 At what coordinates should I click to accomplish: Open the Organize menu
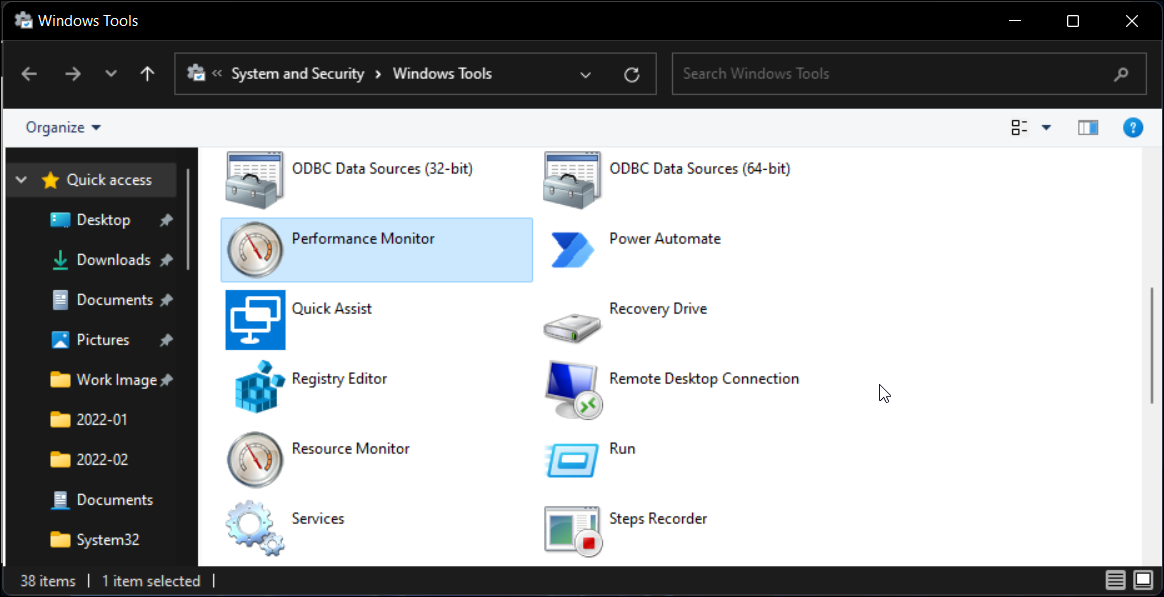click(62, 127)
